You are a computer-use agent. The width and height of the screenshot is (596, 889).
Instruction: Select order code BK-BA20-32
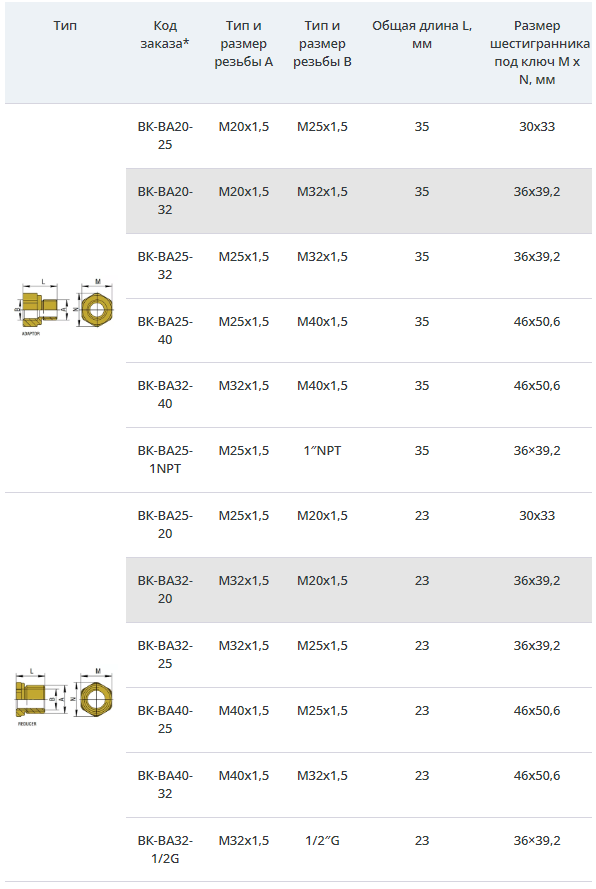click(x=165, y=201)
